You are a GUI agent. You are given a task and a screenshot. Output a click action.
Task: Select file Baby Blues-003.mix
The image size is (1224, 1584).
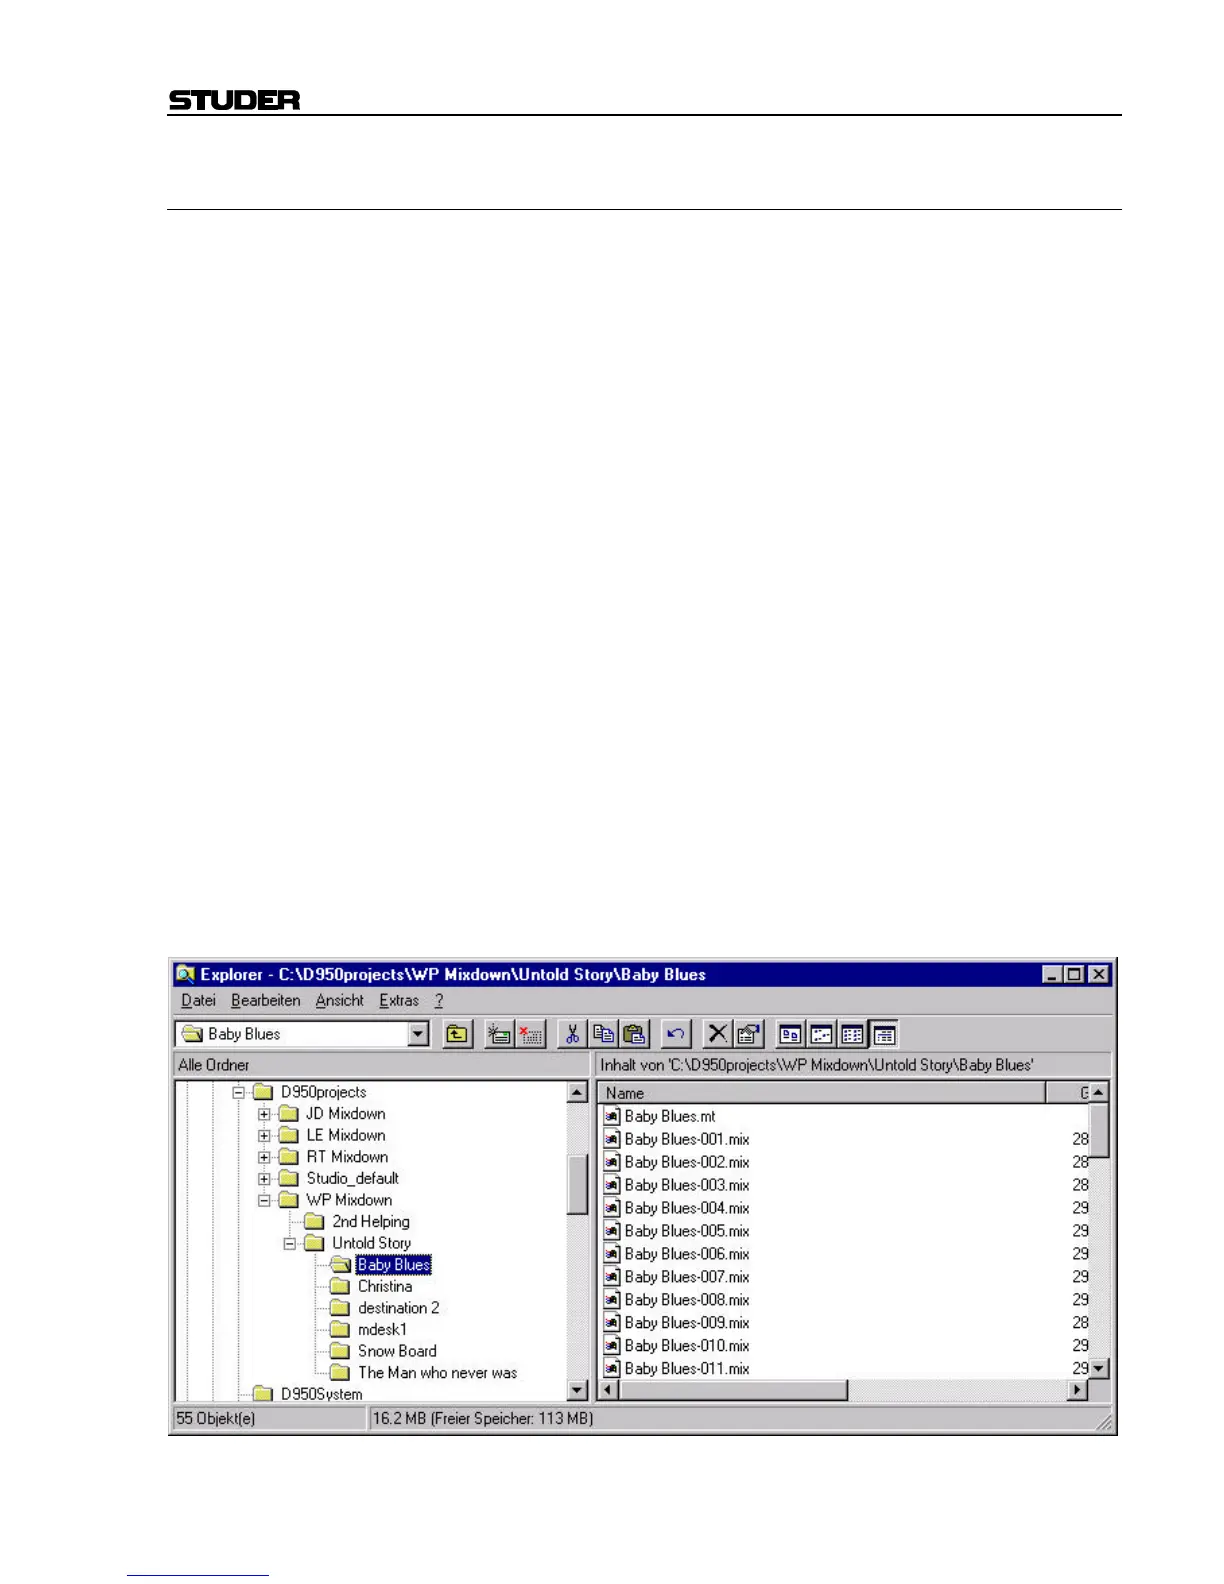[687, 1185]
